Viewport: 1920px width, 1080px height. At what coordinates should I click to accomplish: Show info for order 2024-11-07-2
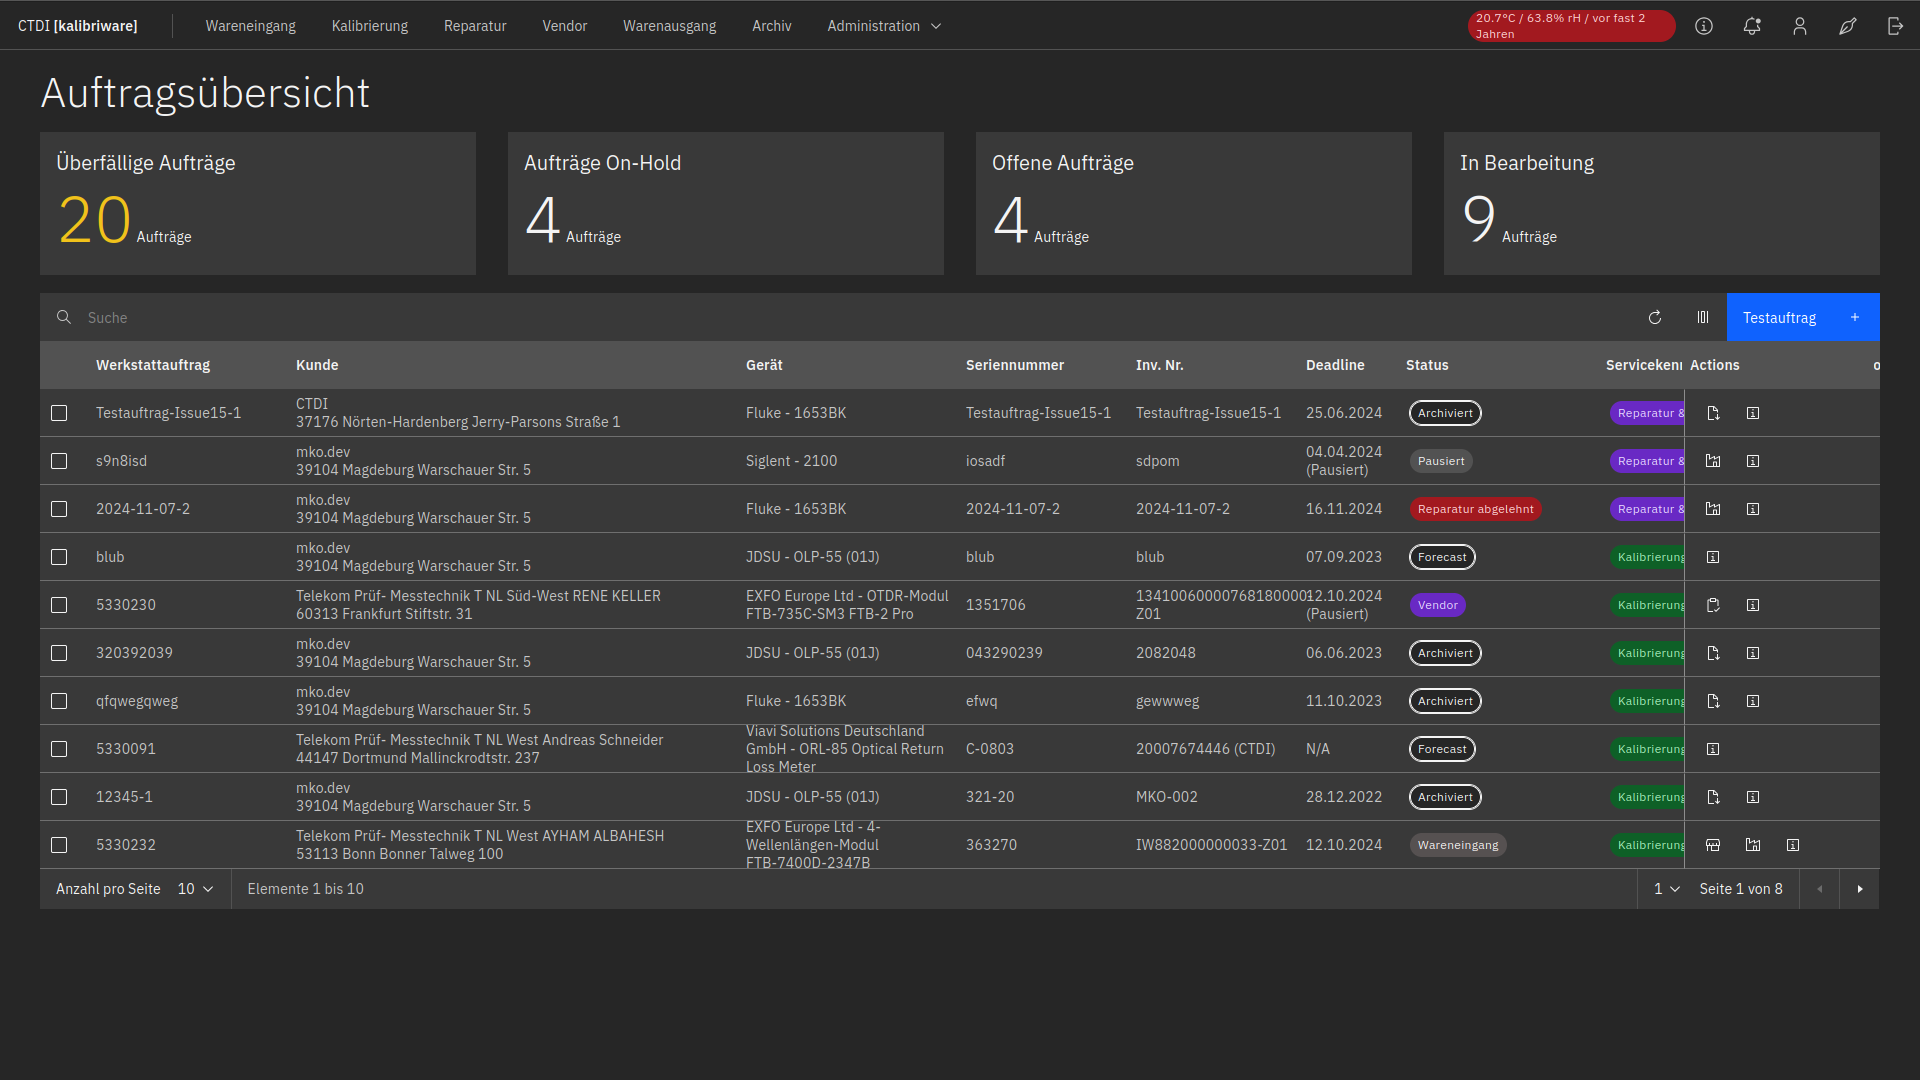1753,509
